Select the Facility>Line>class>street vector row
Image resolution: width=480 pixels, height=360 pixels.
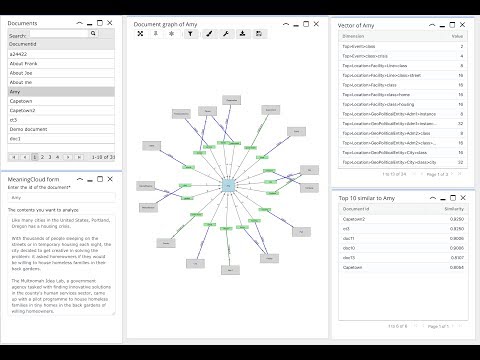tap(403, 75)
